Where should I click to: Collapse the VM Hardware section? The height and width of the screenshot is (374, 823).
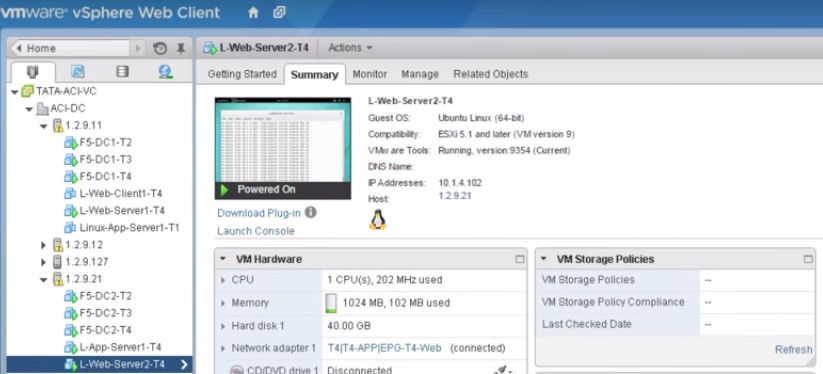coord(223,259)
